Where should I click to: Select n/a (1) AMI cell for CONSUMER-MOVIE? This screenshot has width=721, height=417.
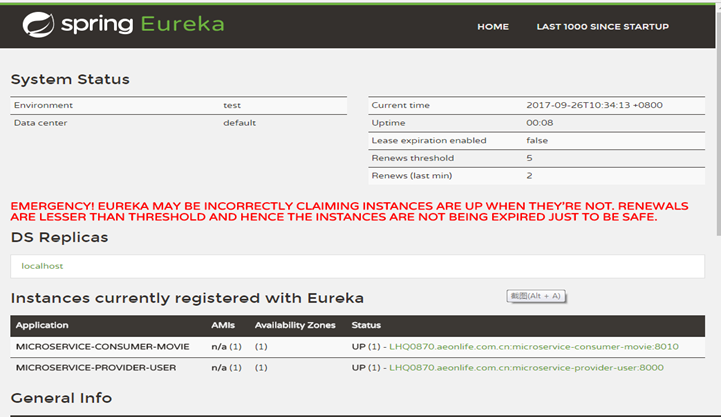[226, 347]
